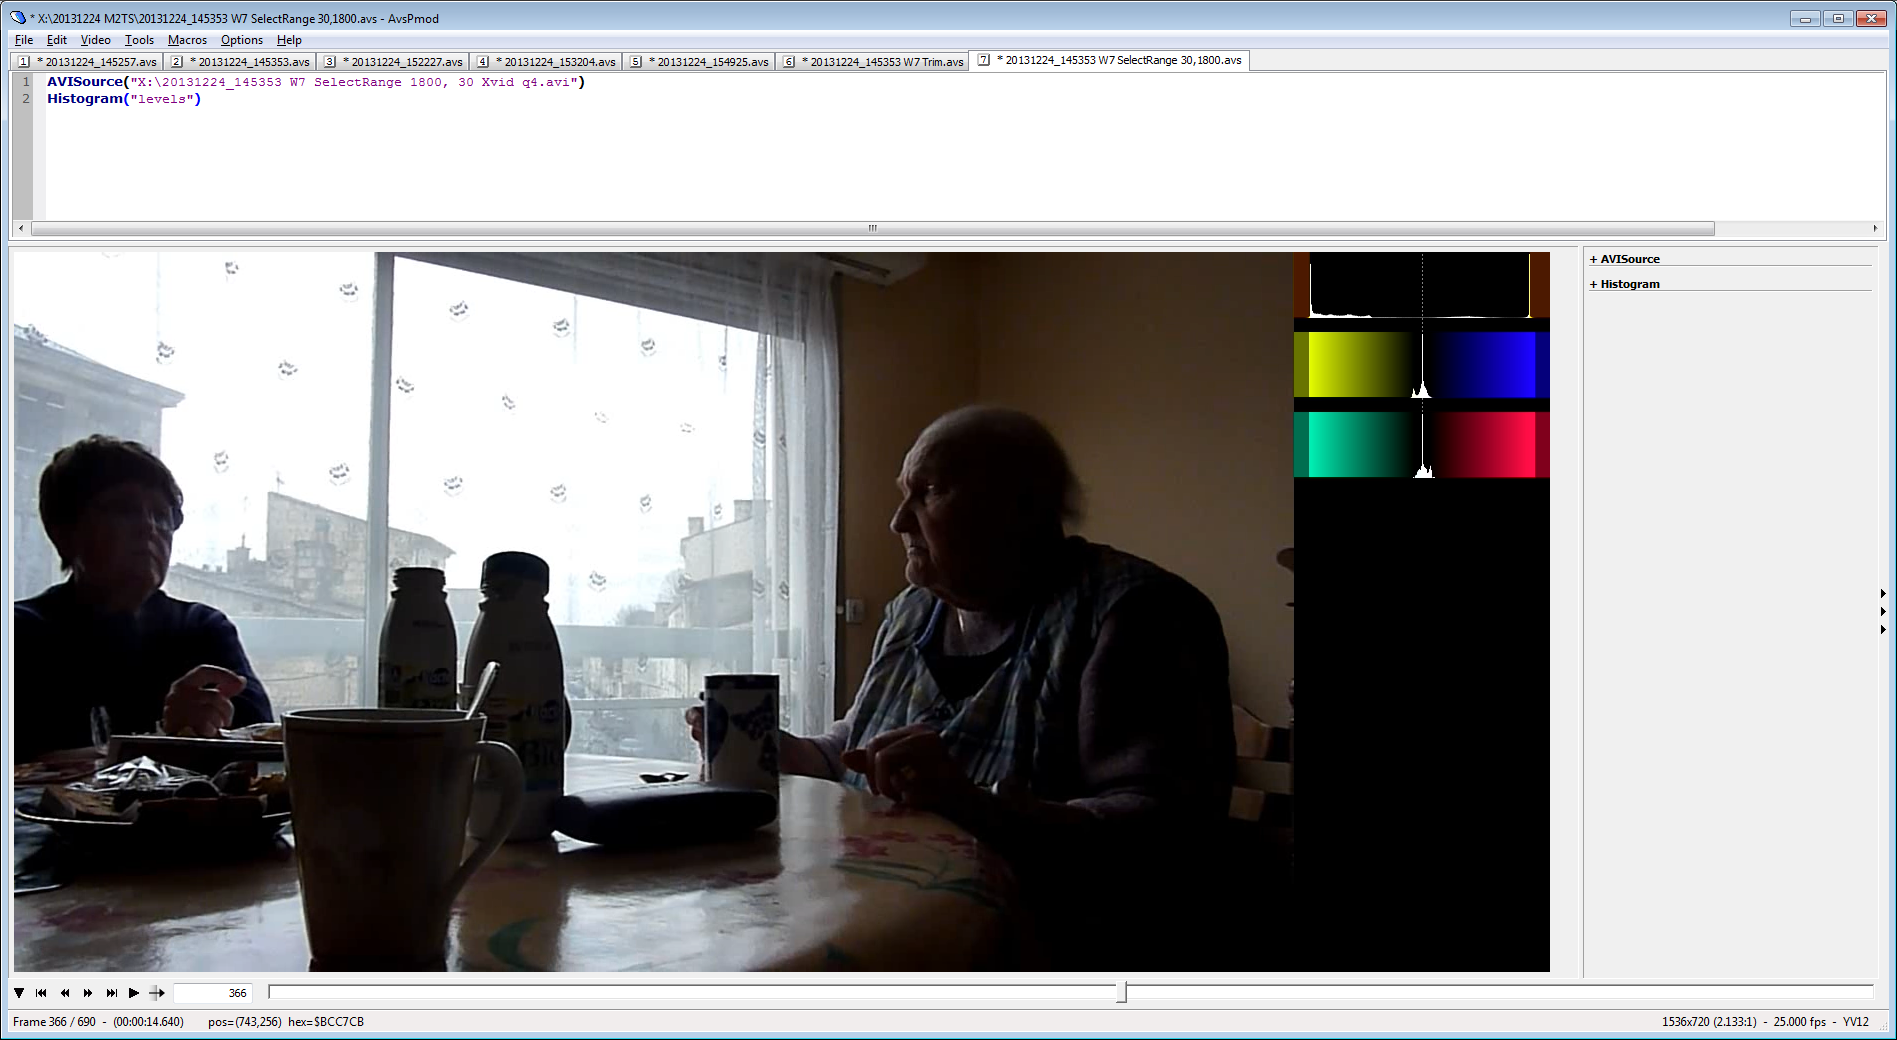This screenshot has width=1897, height=1040.
Task: Advance to the next frame
Action: (88, 993)
